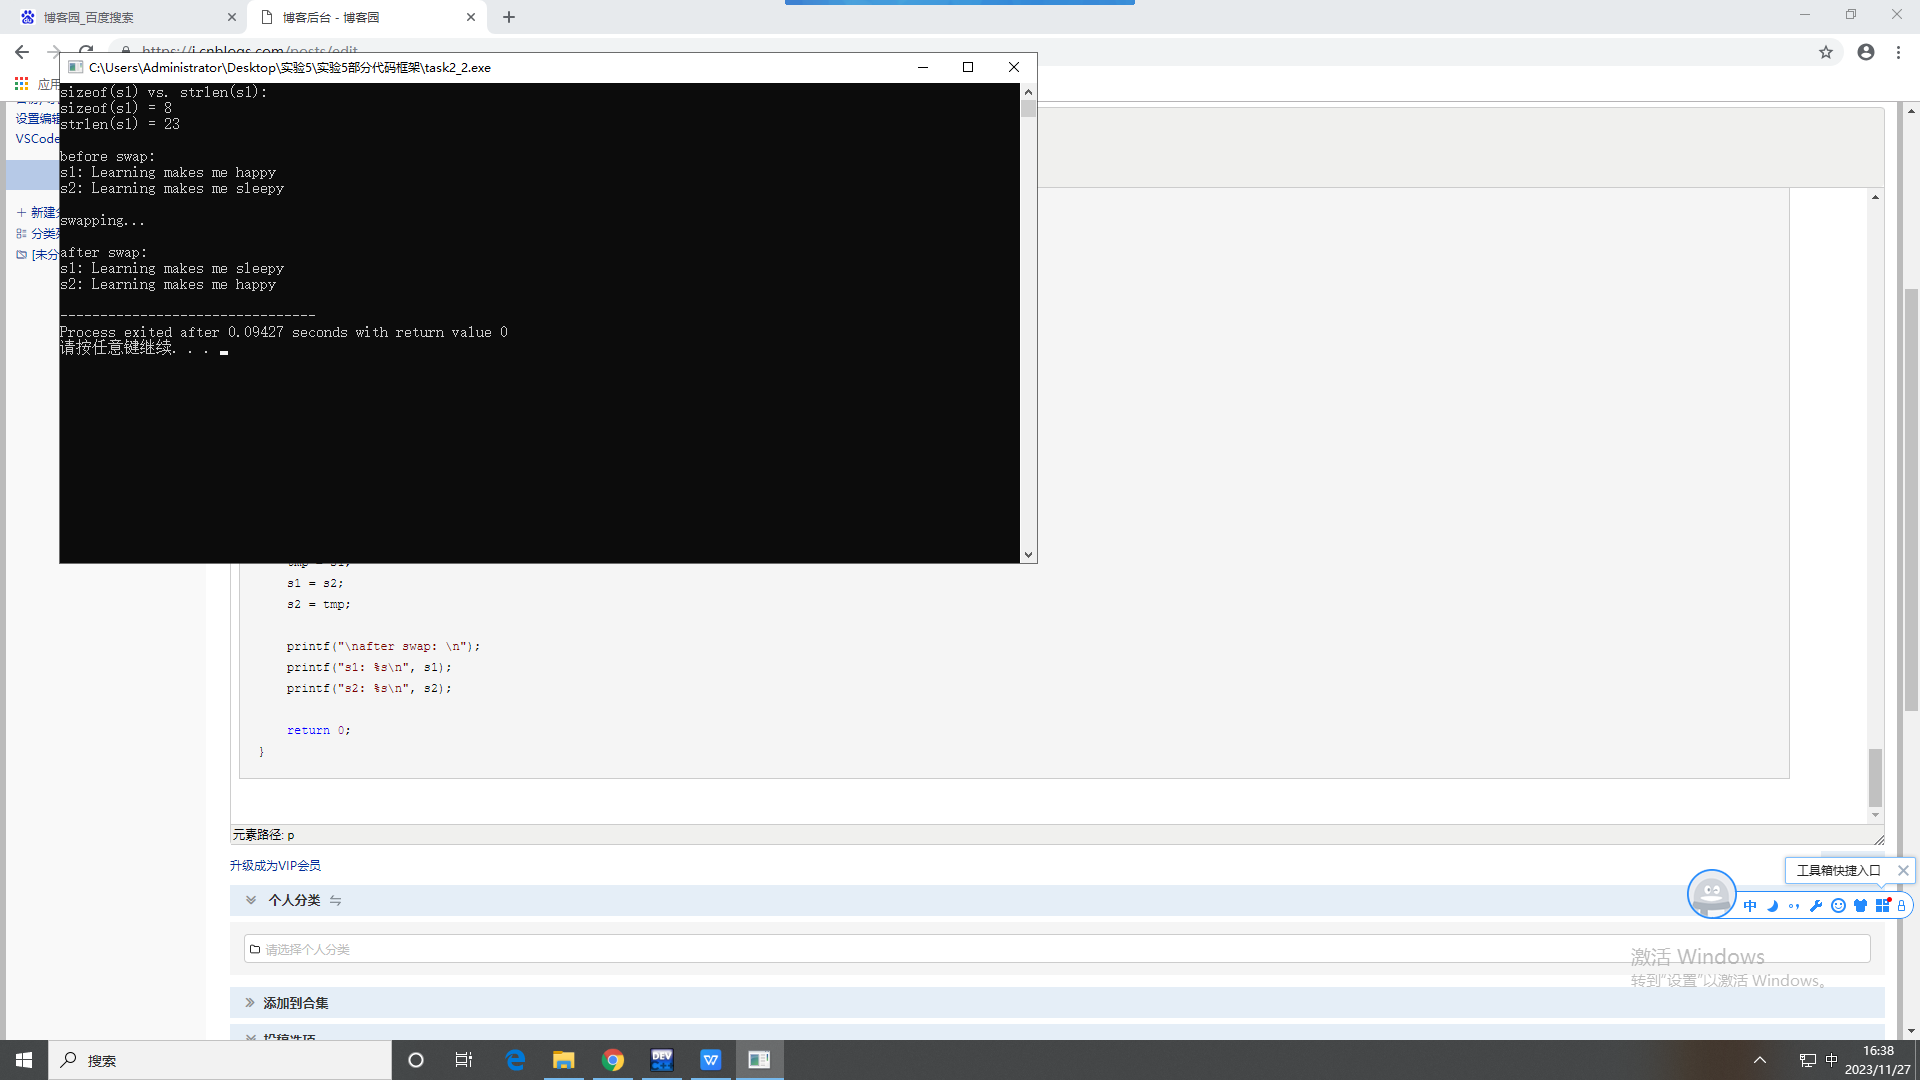Dismiss the 工具箱快捷入口 tooltip
Screen dimensions: 1920x1080
tap(1903, 870)
